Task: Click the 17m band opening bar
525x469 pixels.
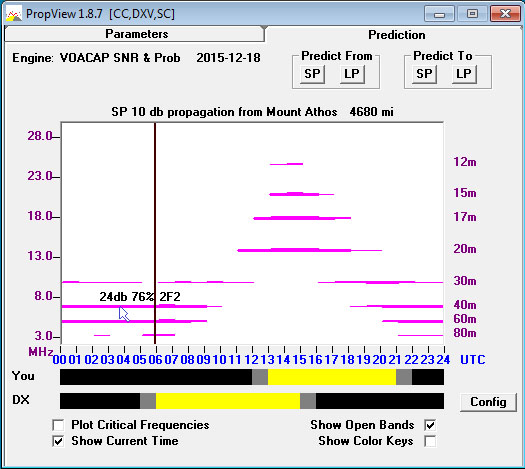Action: click(302, 218)
